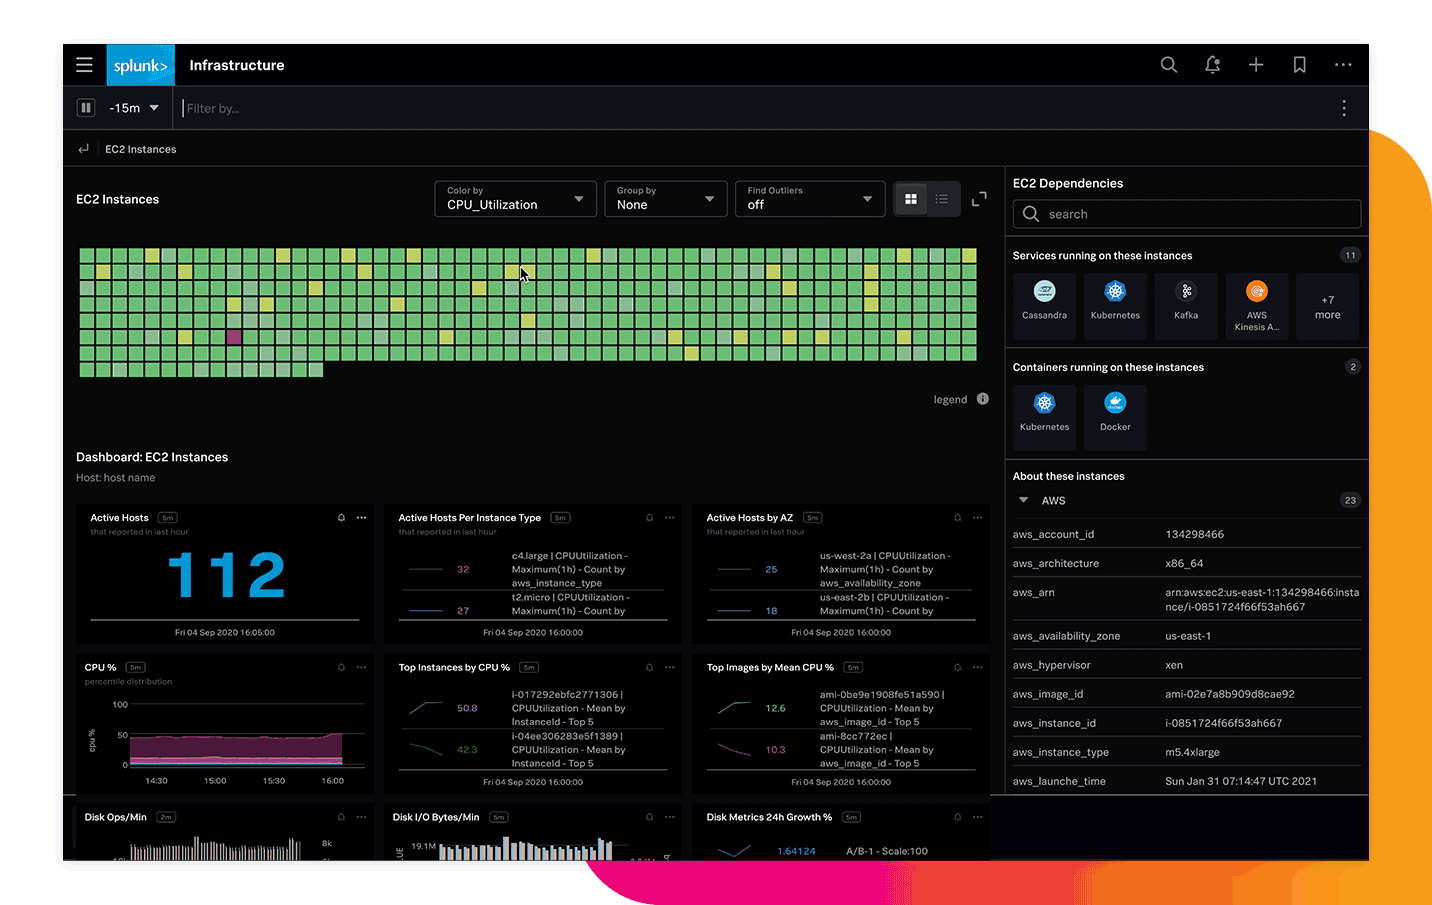This screenshot has height=905, width=1432.
Task: Select the Kafka service tile
Action: 1186,305
